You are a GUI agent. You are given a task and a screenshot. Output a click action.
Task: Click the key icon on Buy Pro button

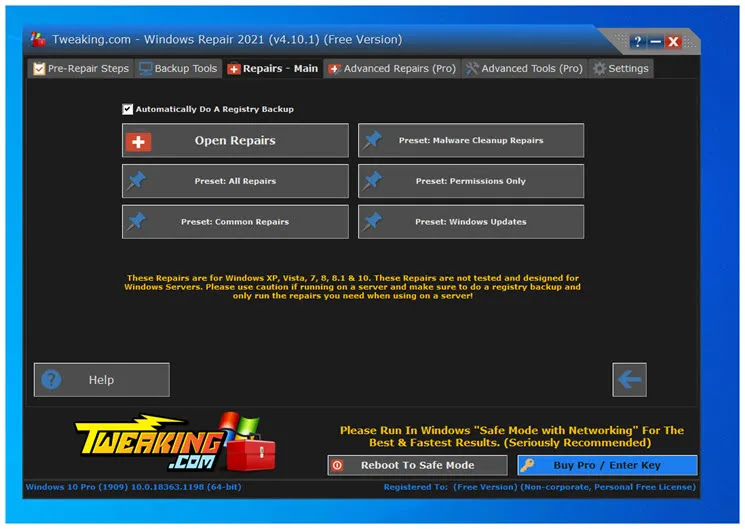click(x=527, y=465)
